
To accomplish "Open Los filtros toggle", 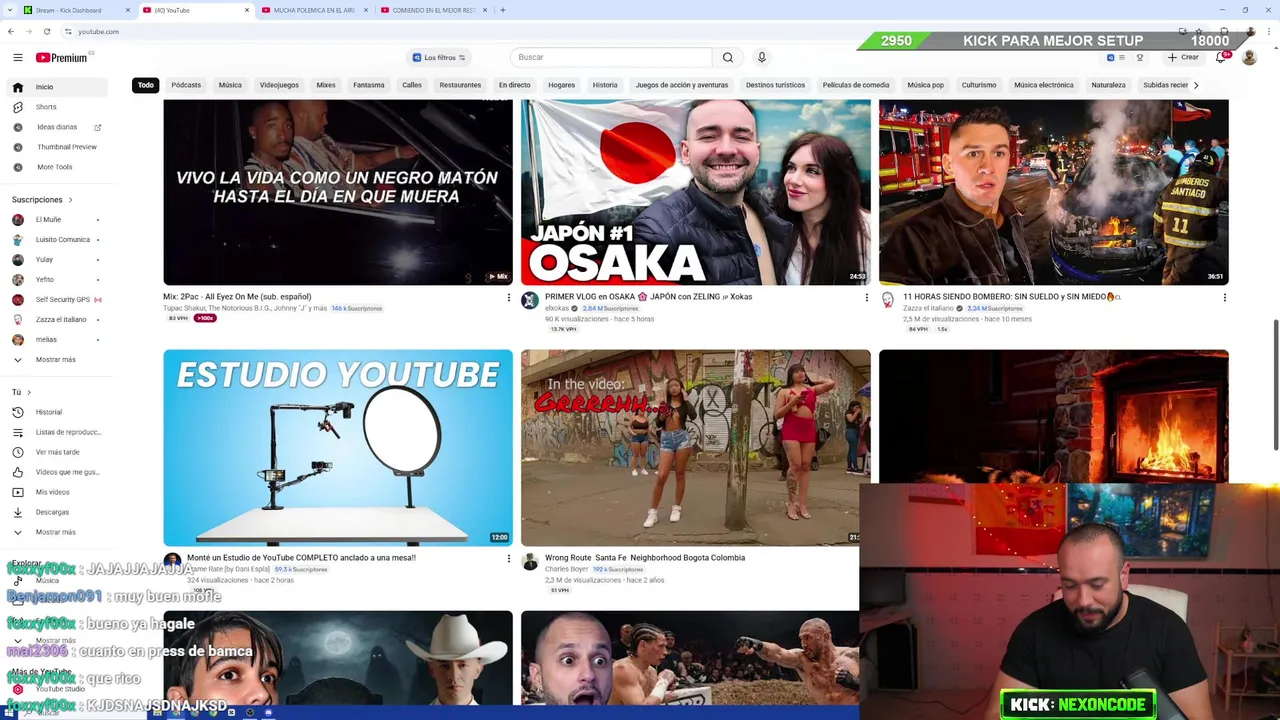I will [x=439, y=57].
